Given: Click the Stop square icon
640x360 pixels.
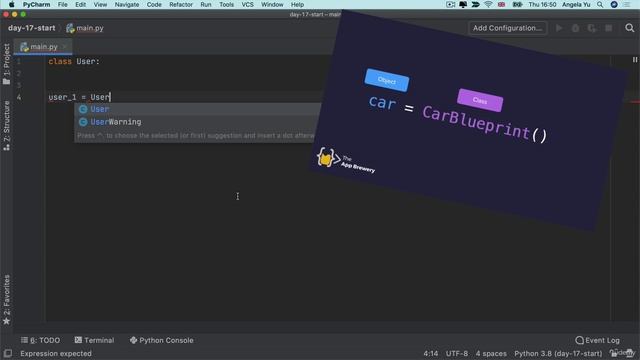Looking at the screenshot, I should 608,28.
